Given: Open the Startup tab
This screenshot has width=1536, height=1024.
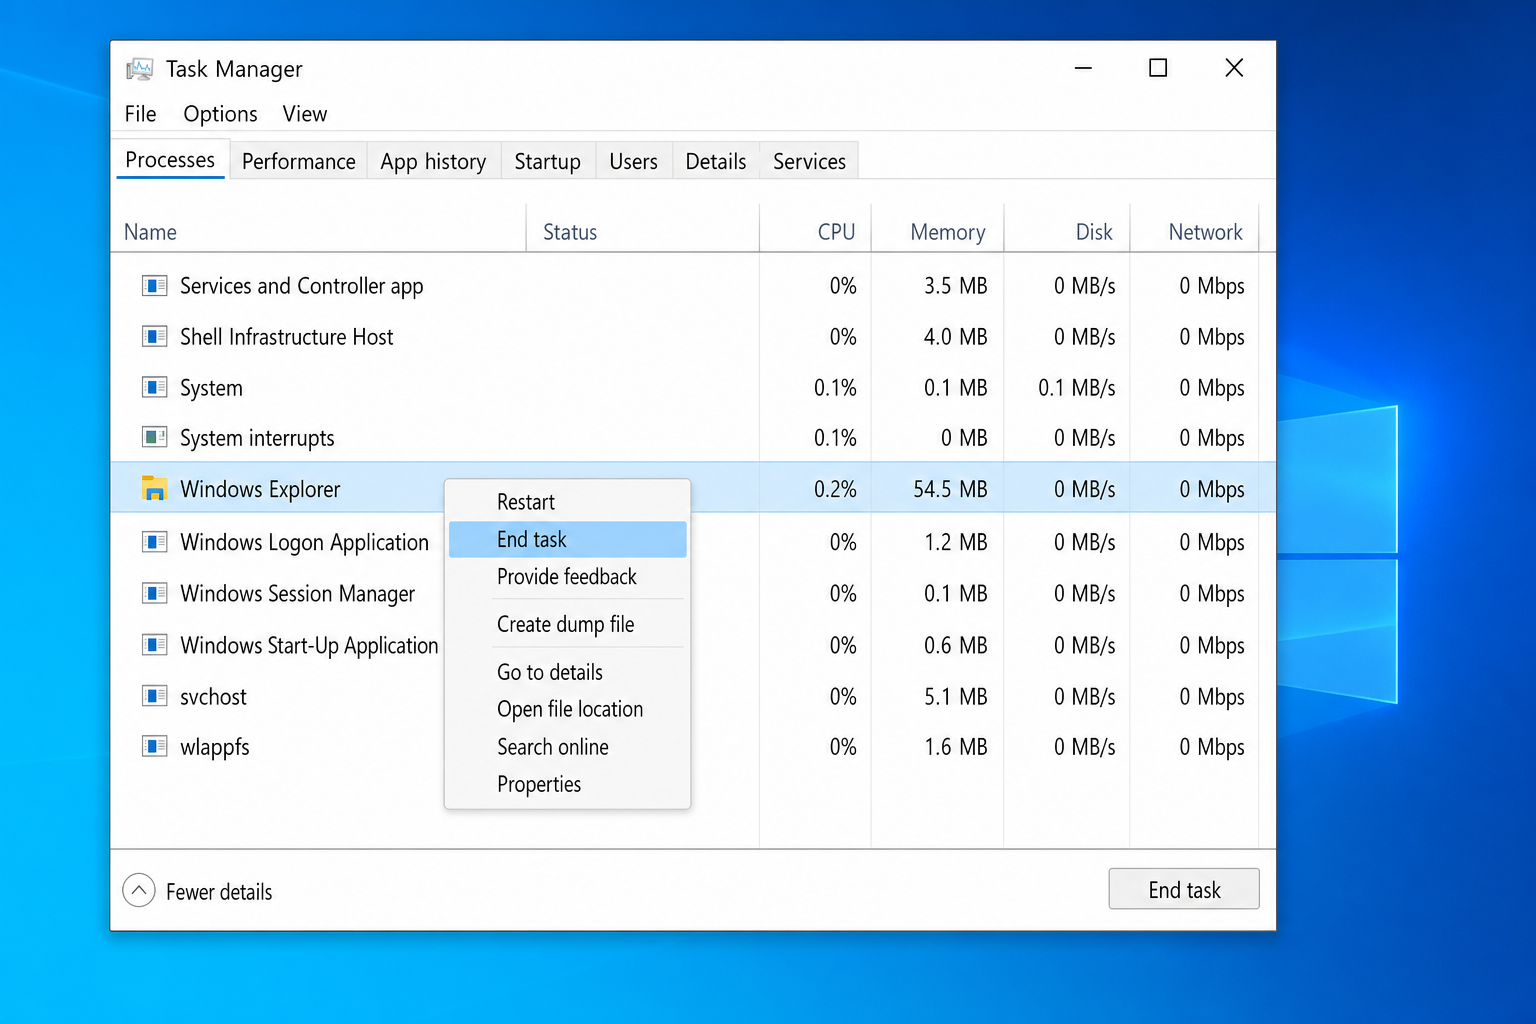Looking at the screenshot, I should click(547, 161).
